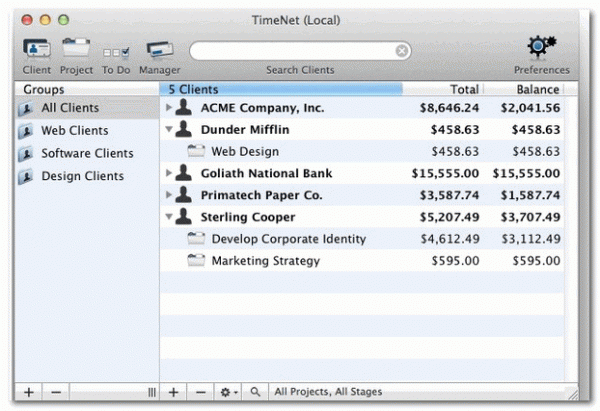Click Develop Corporate Identity balance $3,112.49

531,239
